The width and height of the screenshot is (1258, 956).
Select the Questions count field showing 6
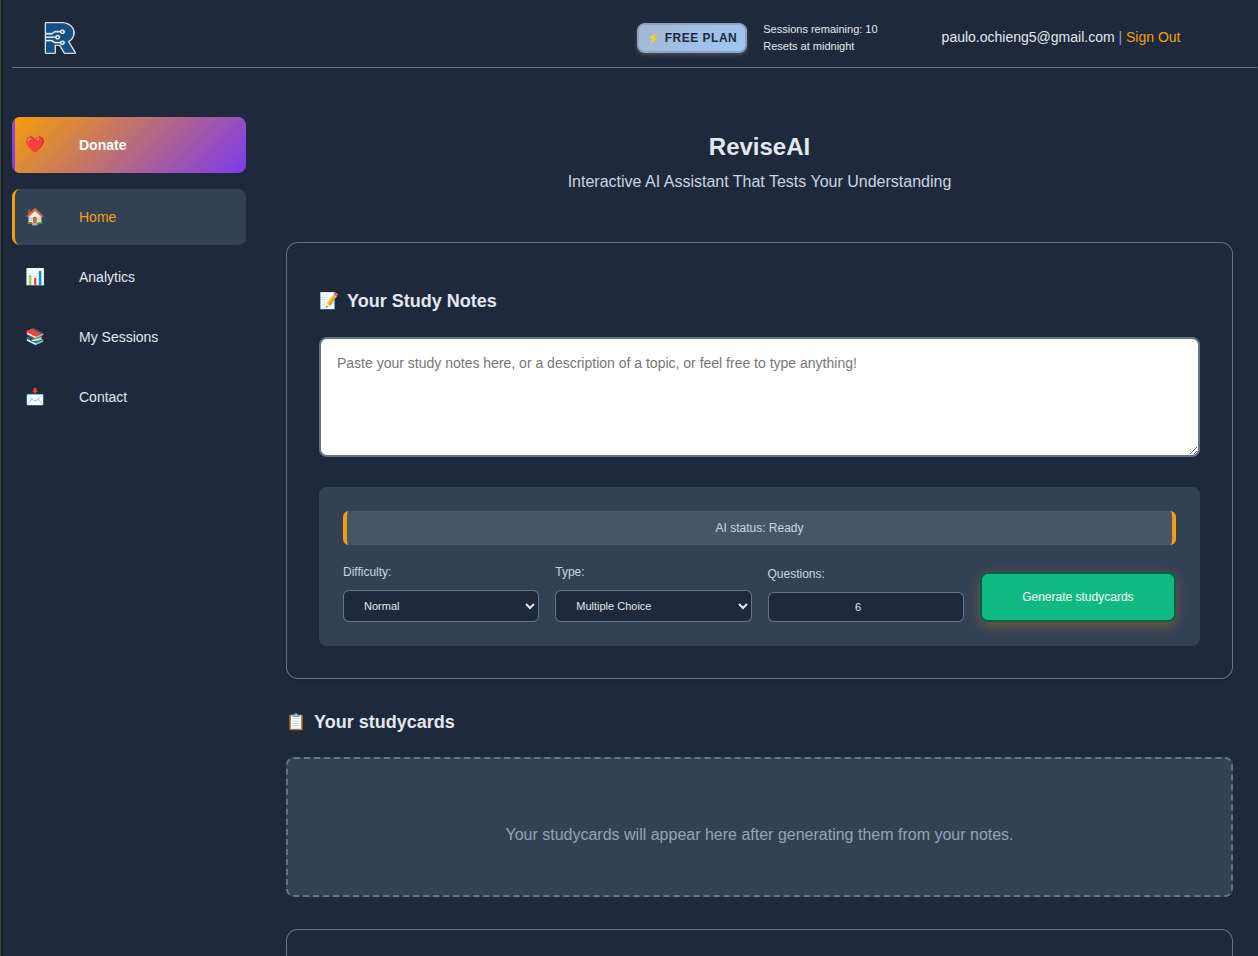click(865, 606)
